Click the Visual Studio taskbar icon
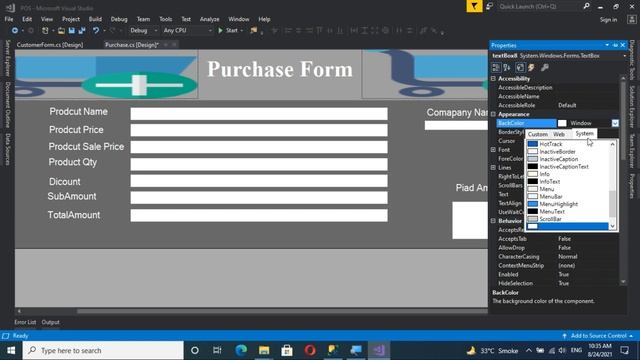 (x=379, y=350)
